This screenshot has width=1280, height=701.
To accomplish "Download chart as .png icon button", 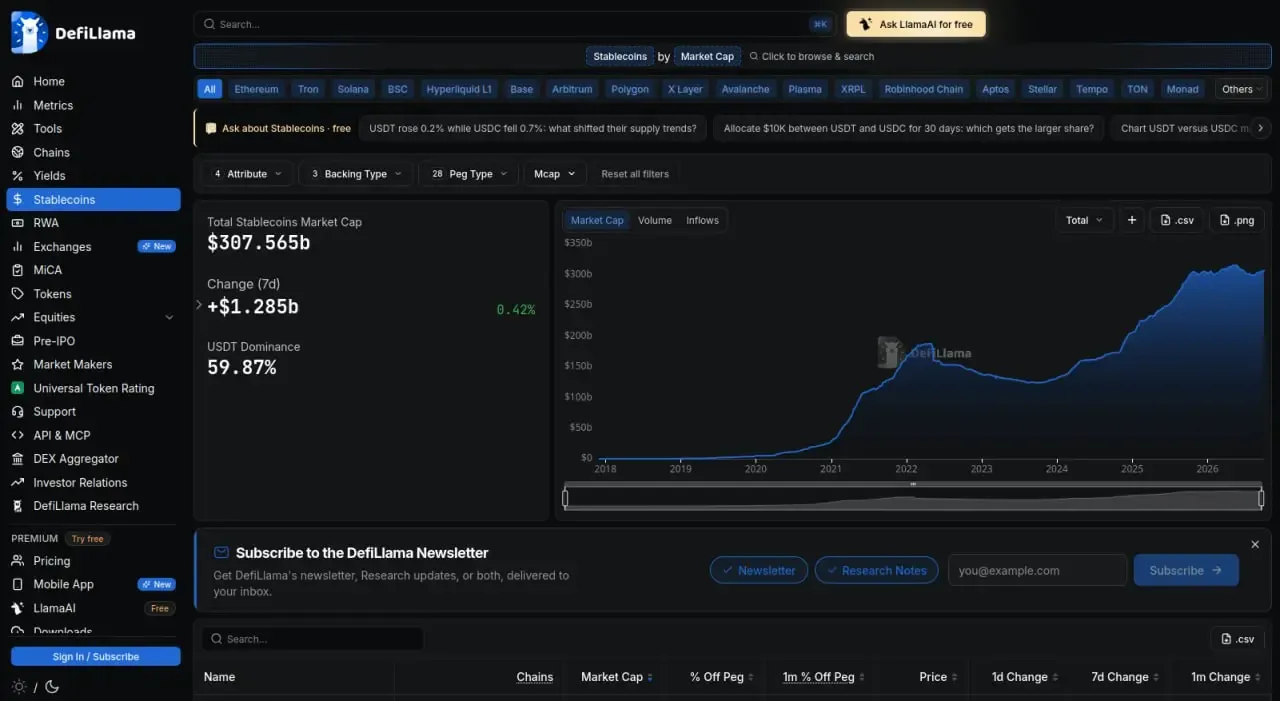I will click(1237, 220).
